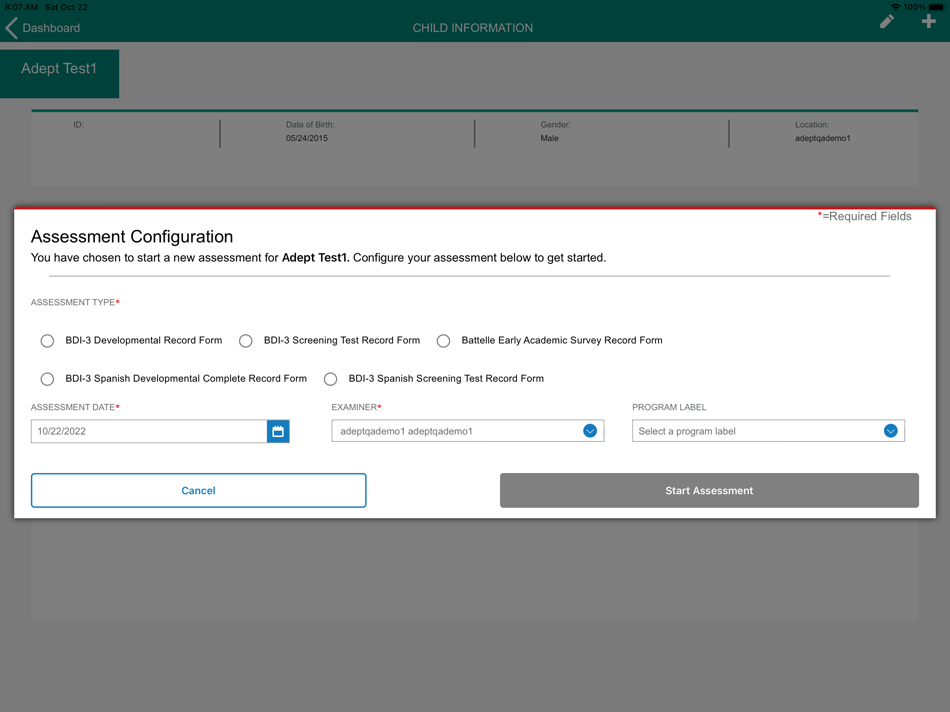Tap the pencil edit icon in header
Viewport: 950px width, 712px height.
pyautogui.click(x=886, y=22)
